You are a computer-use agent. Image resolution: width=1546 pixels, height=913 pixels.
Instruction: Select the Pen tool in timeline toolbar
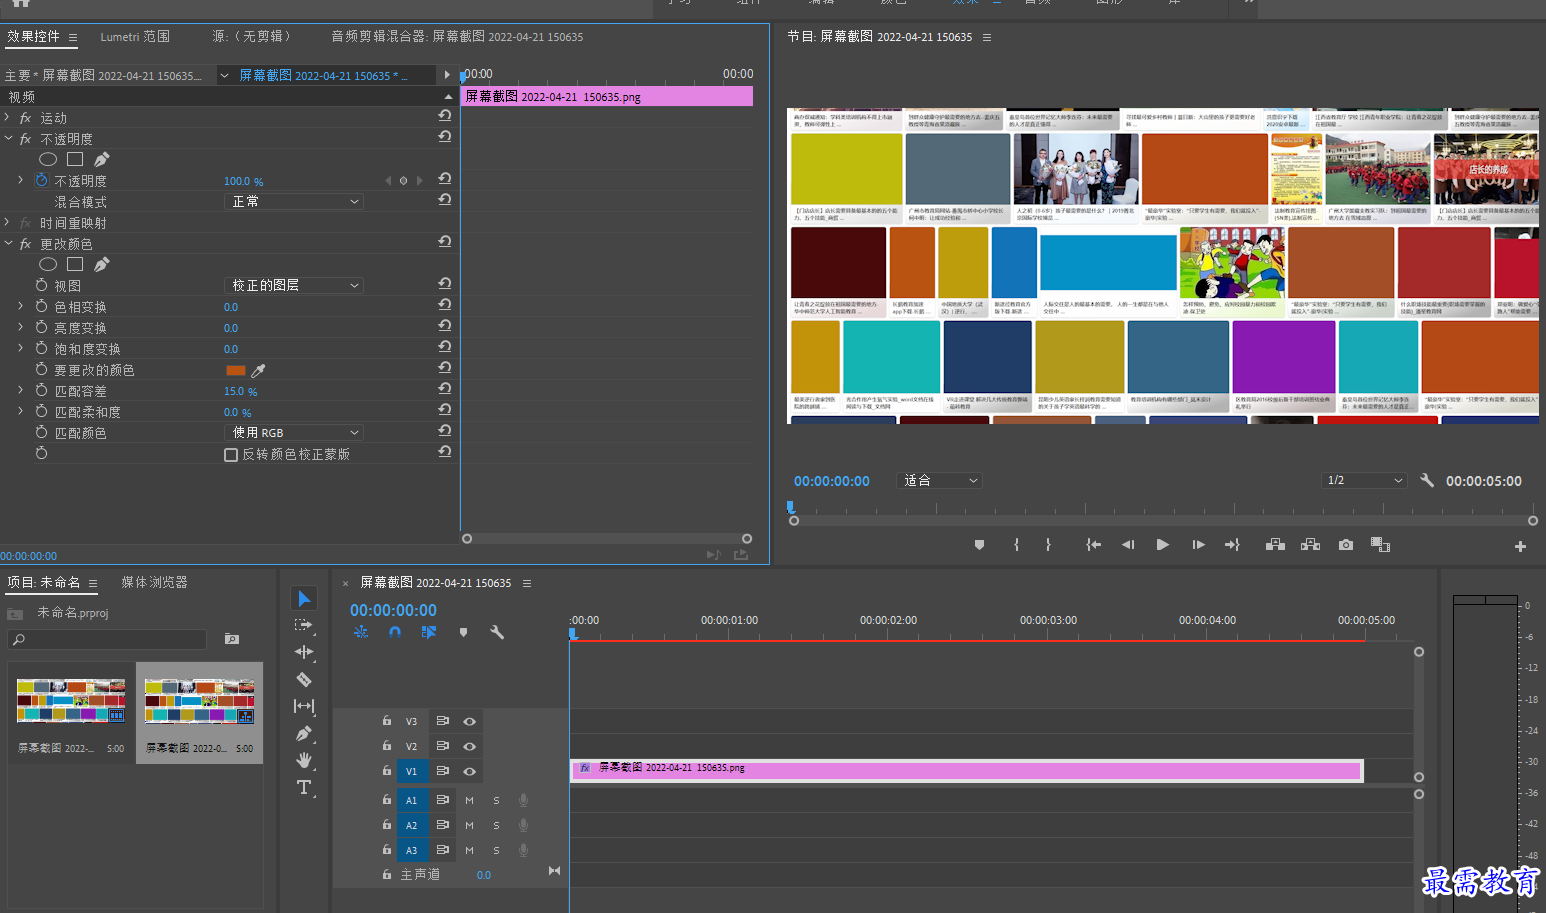[304, 733]
